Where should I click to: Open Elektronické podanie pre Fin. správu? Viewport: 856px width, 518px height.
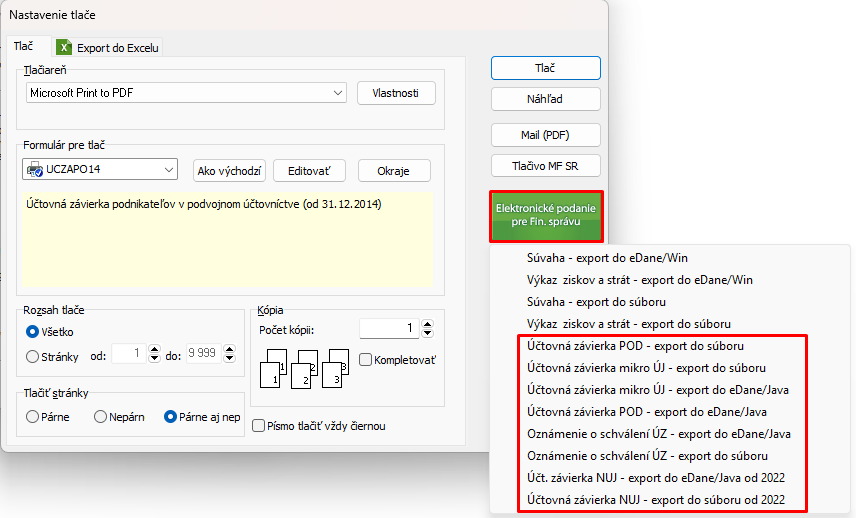[546, 216]
